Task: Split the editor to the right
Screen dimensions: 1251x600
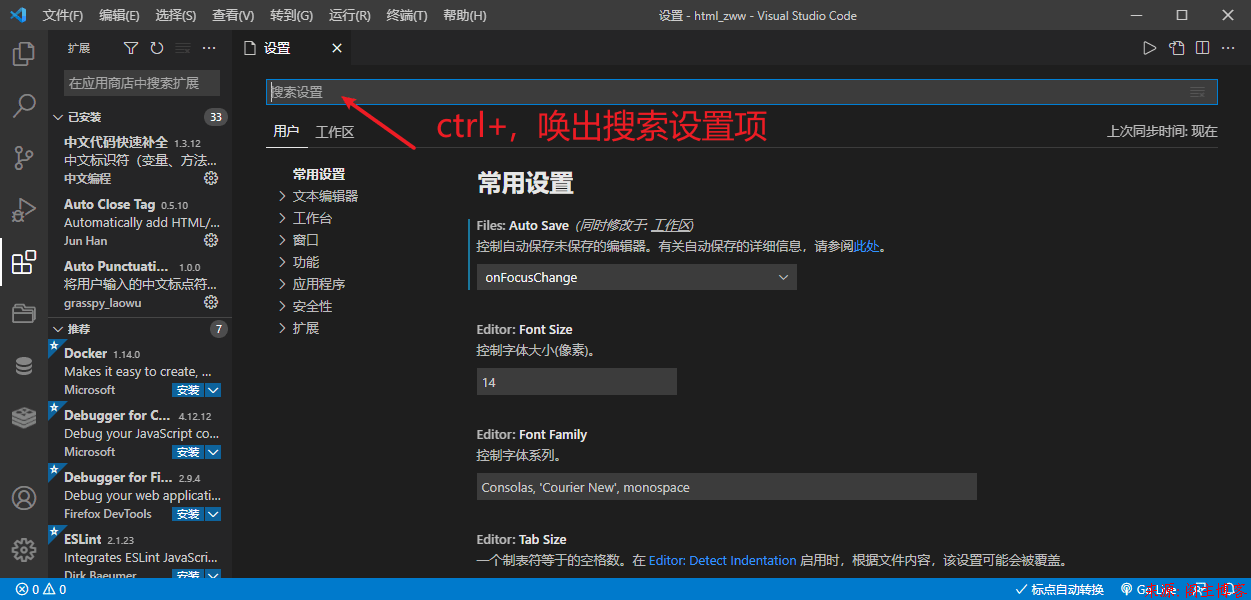Action: 1203,48
